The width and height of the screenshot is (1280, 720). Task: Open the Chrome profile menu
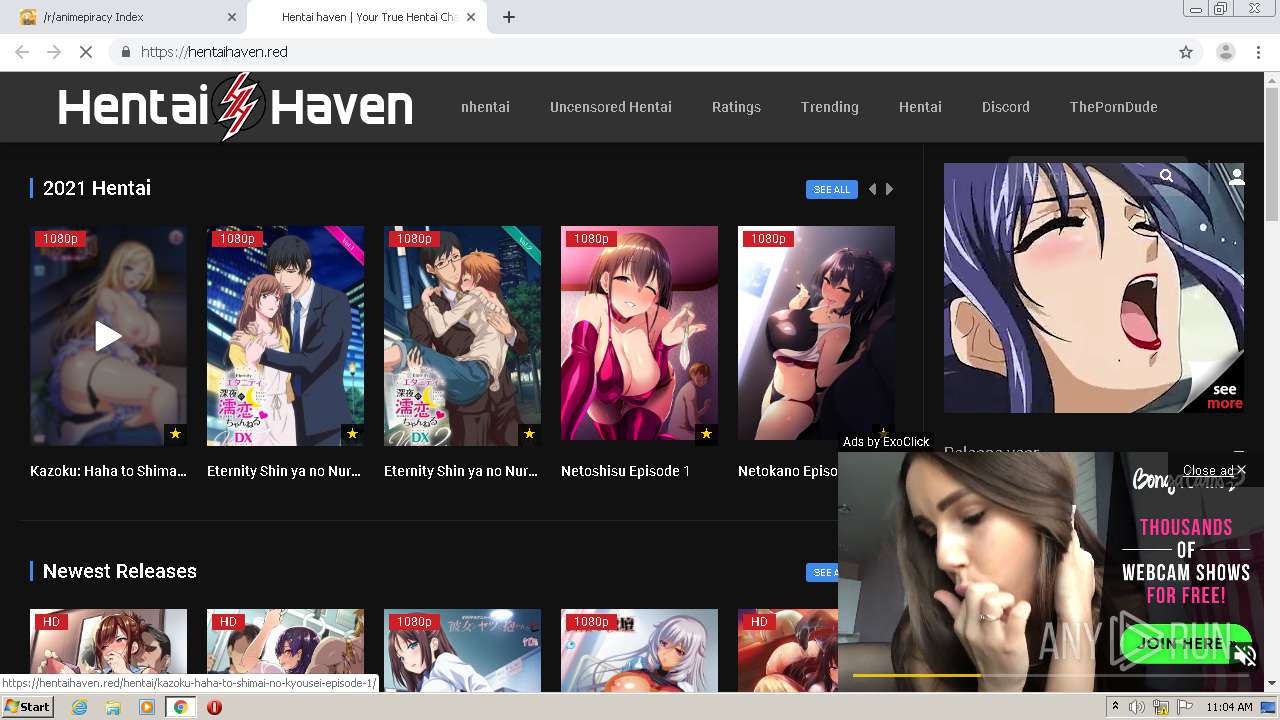pyautogui.click(x=1225, y=52)
